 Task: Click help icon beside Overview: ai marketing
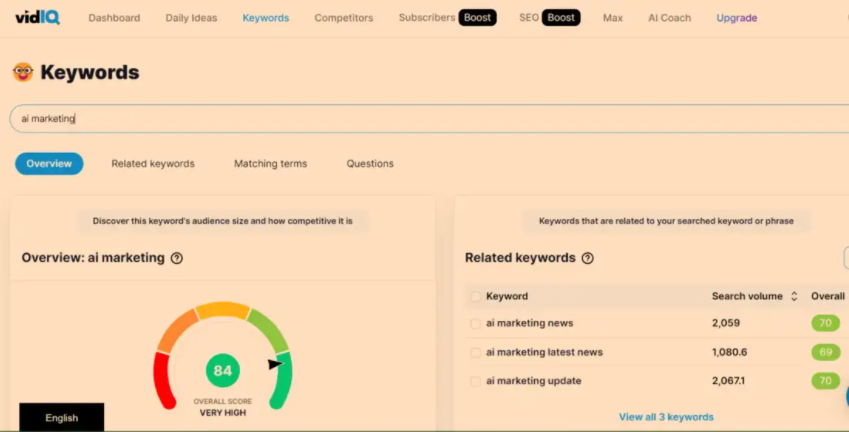[x=177, y=258]
